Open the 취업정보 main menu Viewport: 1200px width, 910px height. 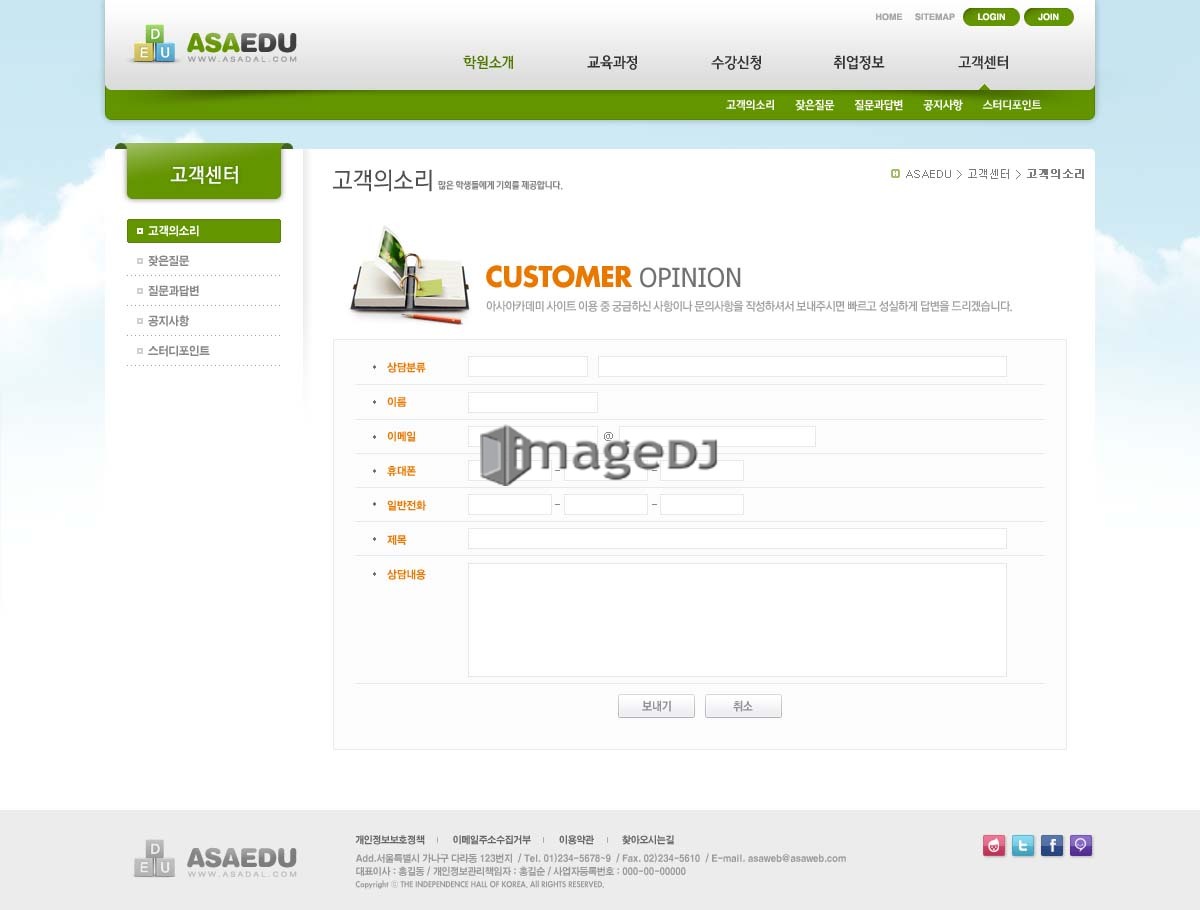tap(859, 62)
